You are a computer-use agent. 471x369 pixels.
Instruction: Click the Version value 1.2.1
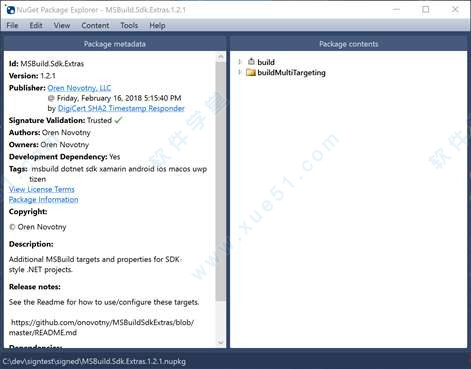click(x=48, y=76)
